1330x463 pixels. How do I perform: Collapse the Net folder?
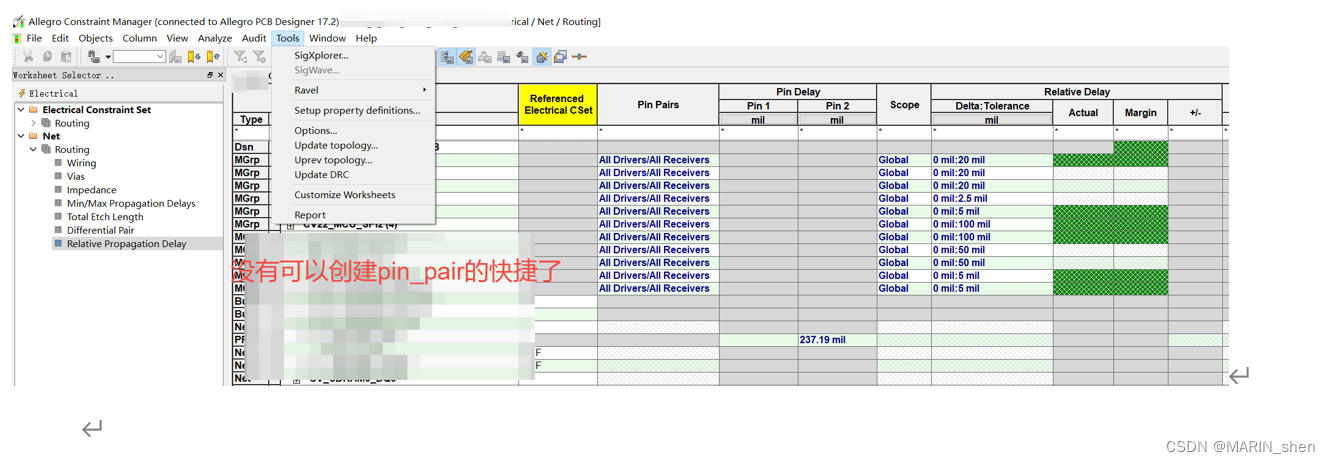tap(21, 136)
